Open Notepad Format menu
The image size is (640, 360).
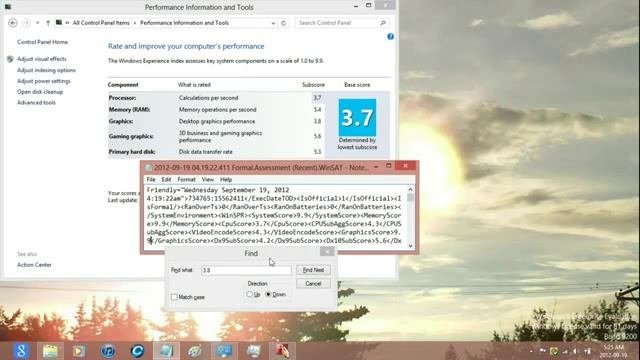tap(186, 180)
